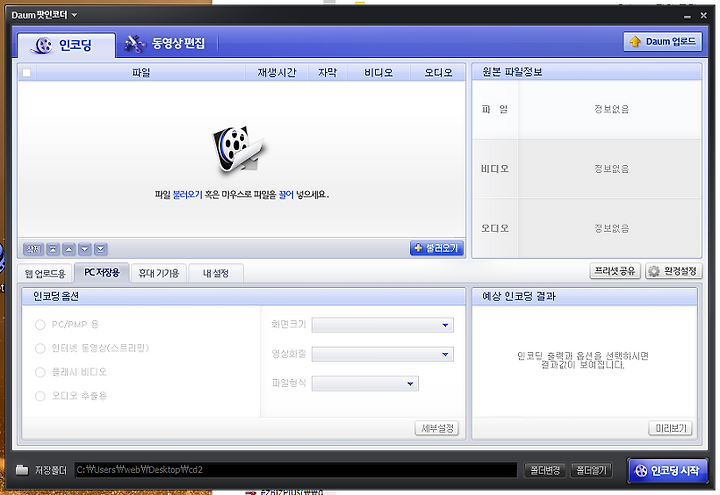Select the PC 저장용 tab
Screen dimensions: 720x495
(x=101, y=273)
